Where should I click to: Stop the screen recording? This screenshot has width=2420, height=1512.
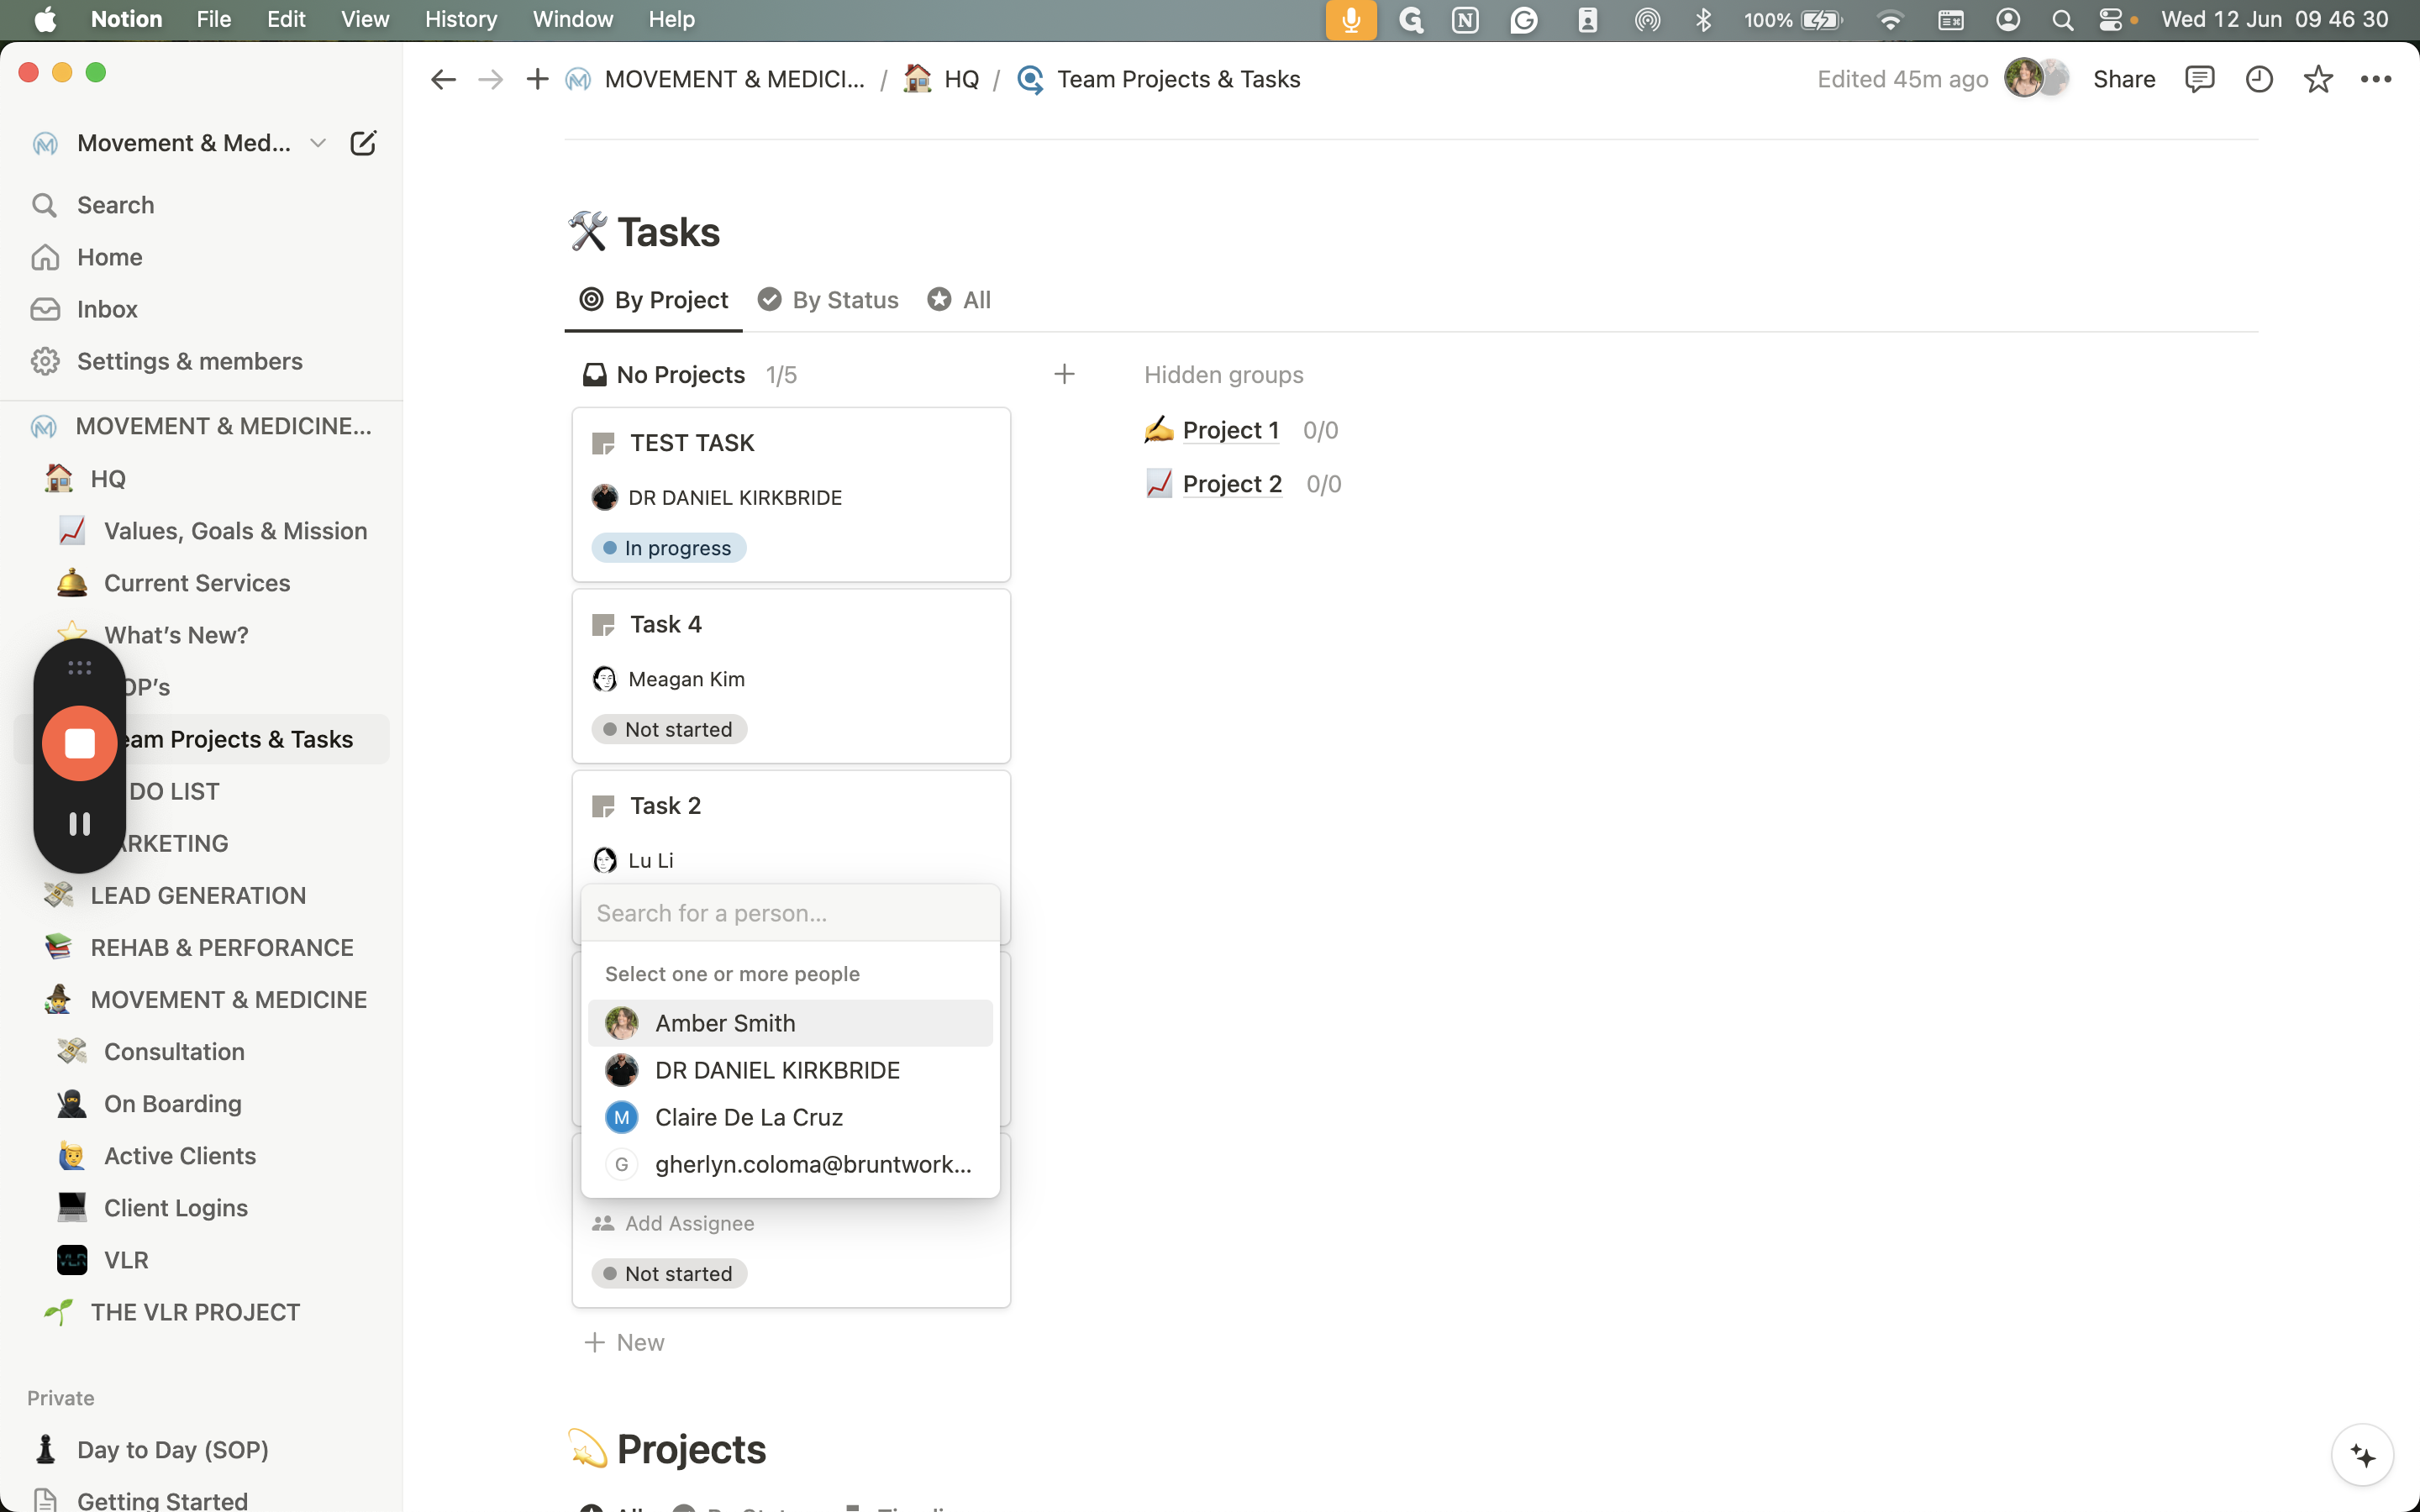pyautogui.click(x=80, y=743)
